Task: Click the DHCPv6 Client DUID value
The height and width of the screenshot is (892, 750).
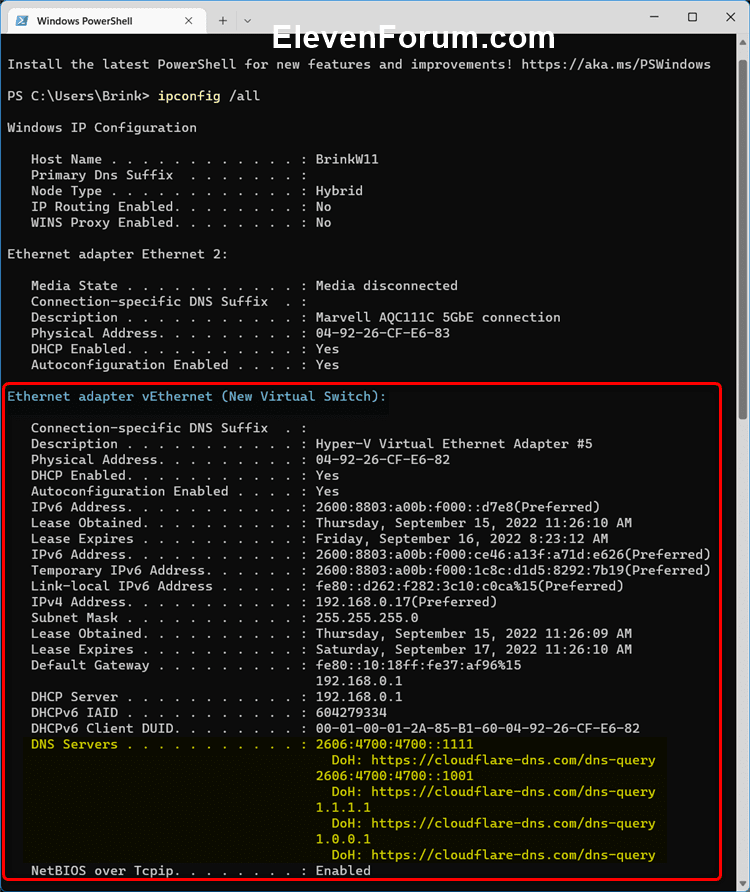Action: click(477, 729)
